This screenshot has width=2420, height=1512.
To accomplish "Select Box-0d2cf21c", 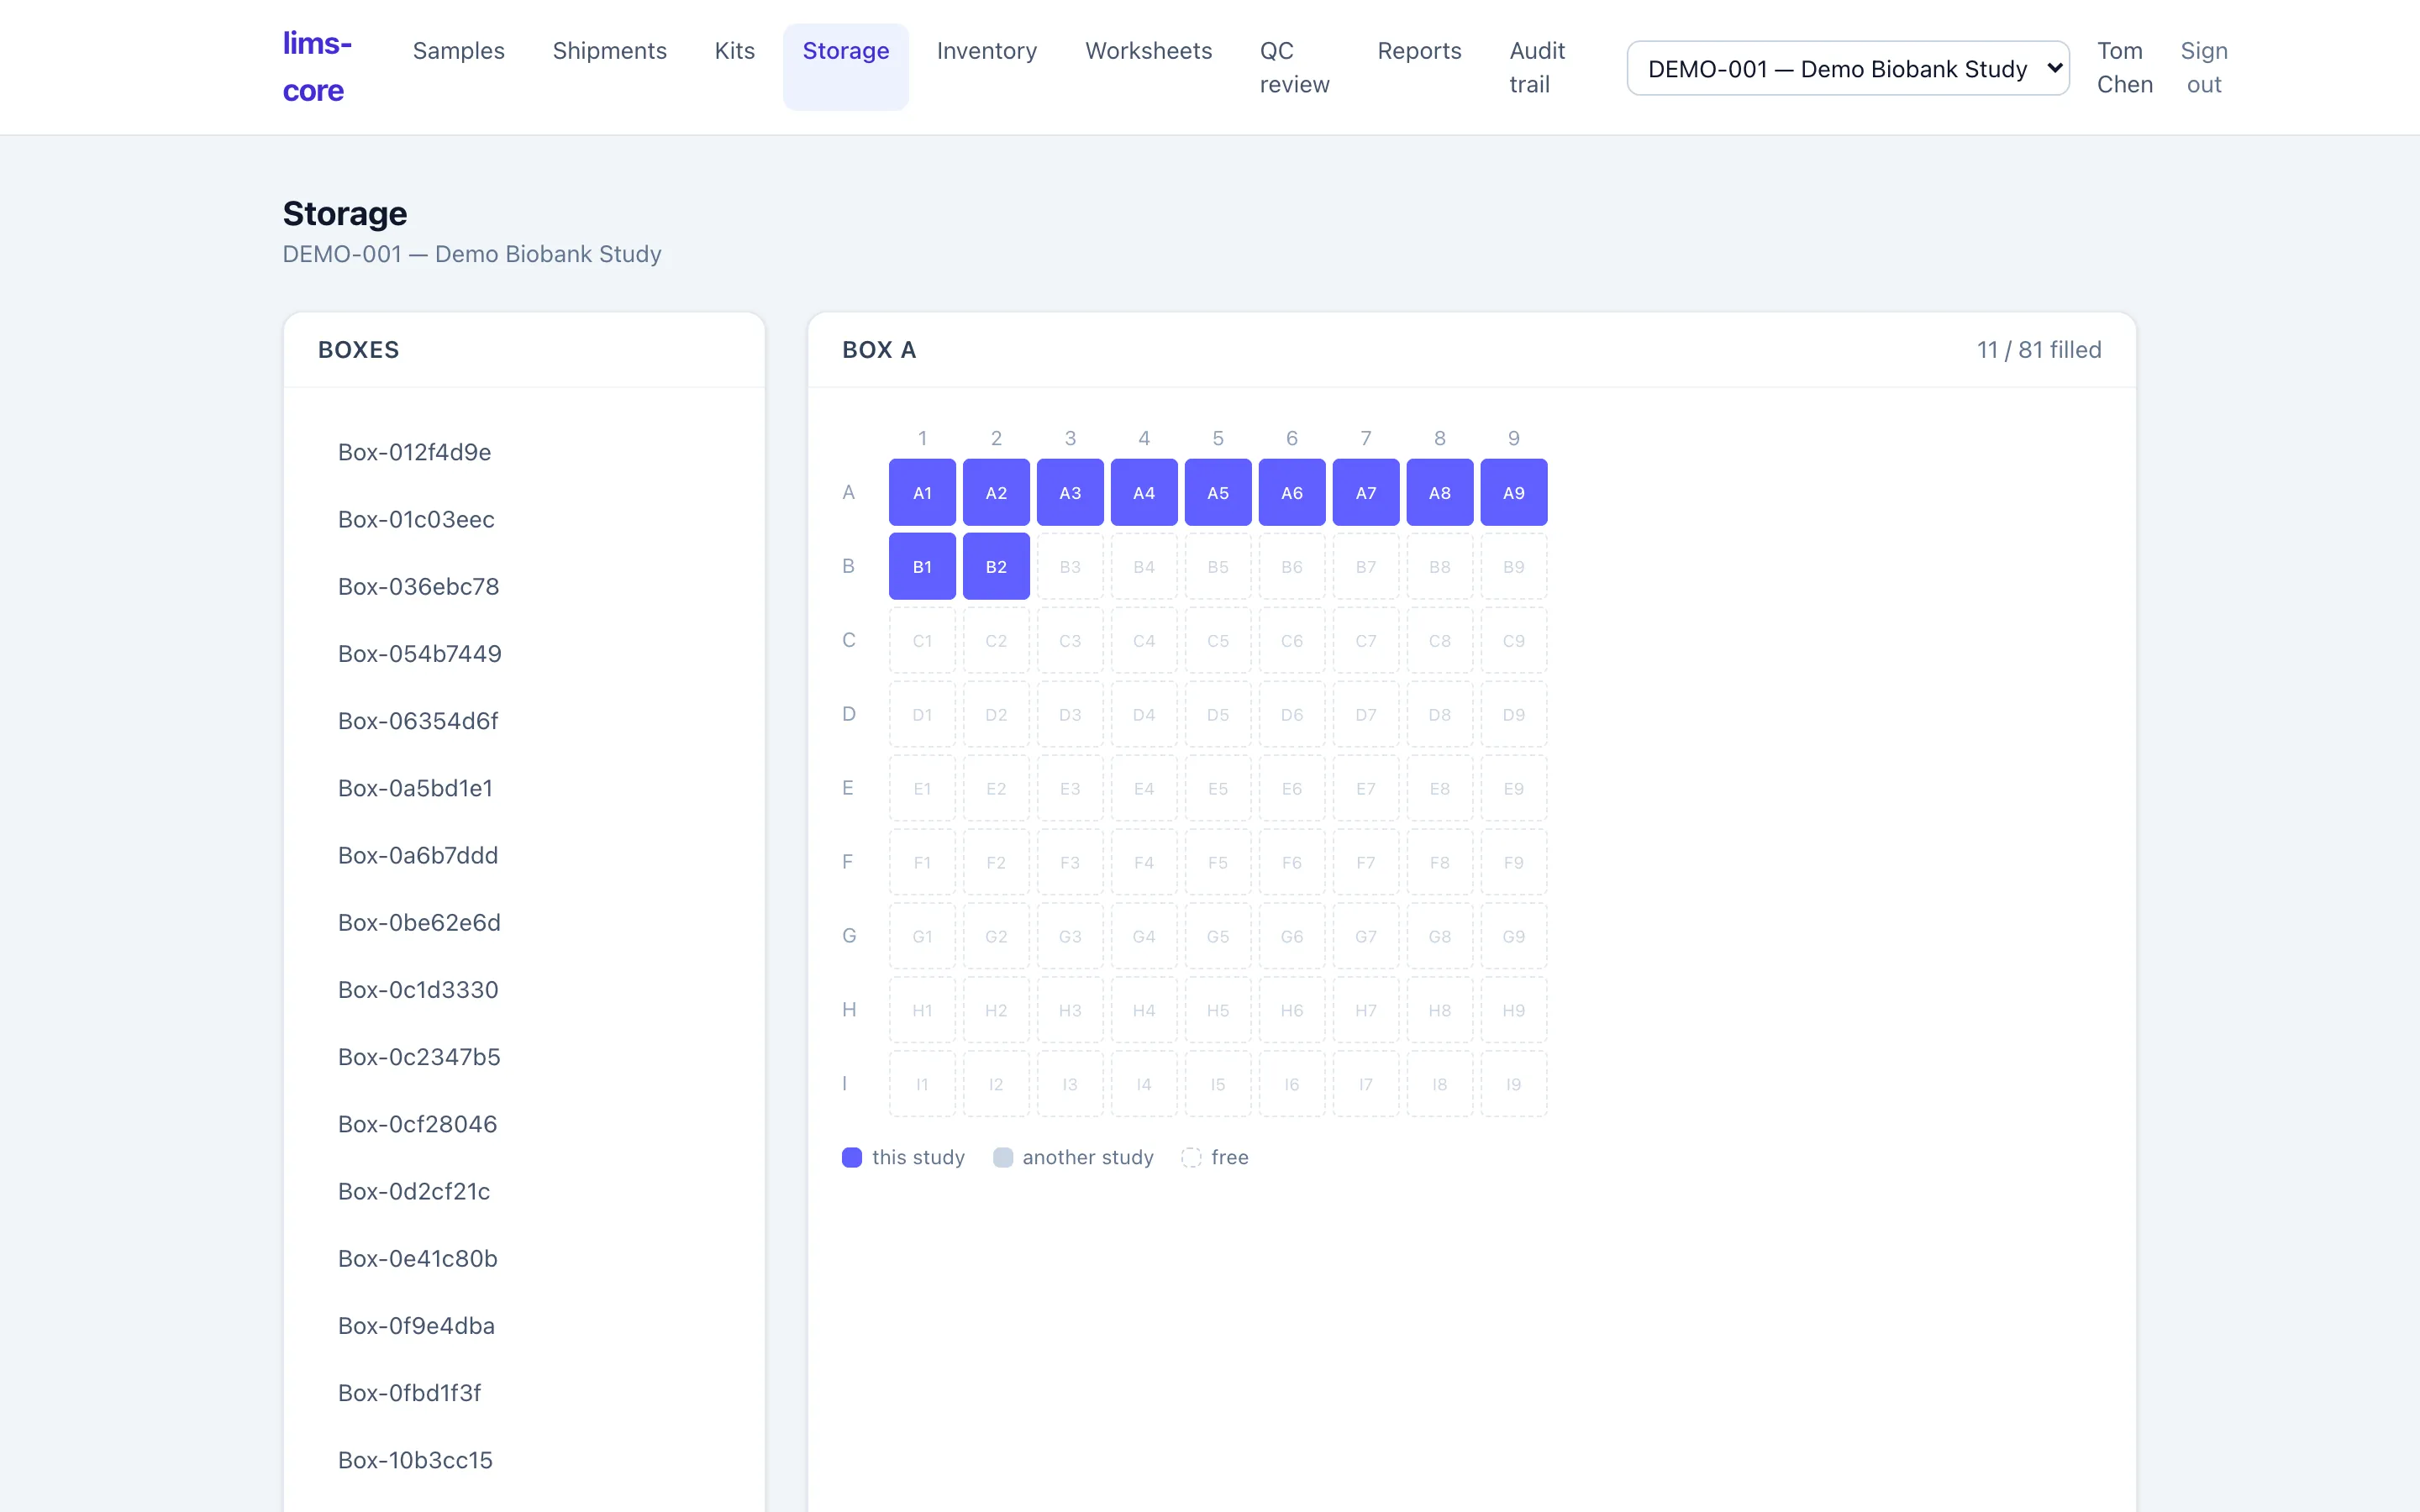I will (523, 1191).
